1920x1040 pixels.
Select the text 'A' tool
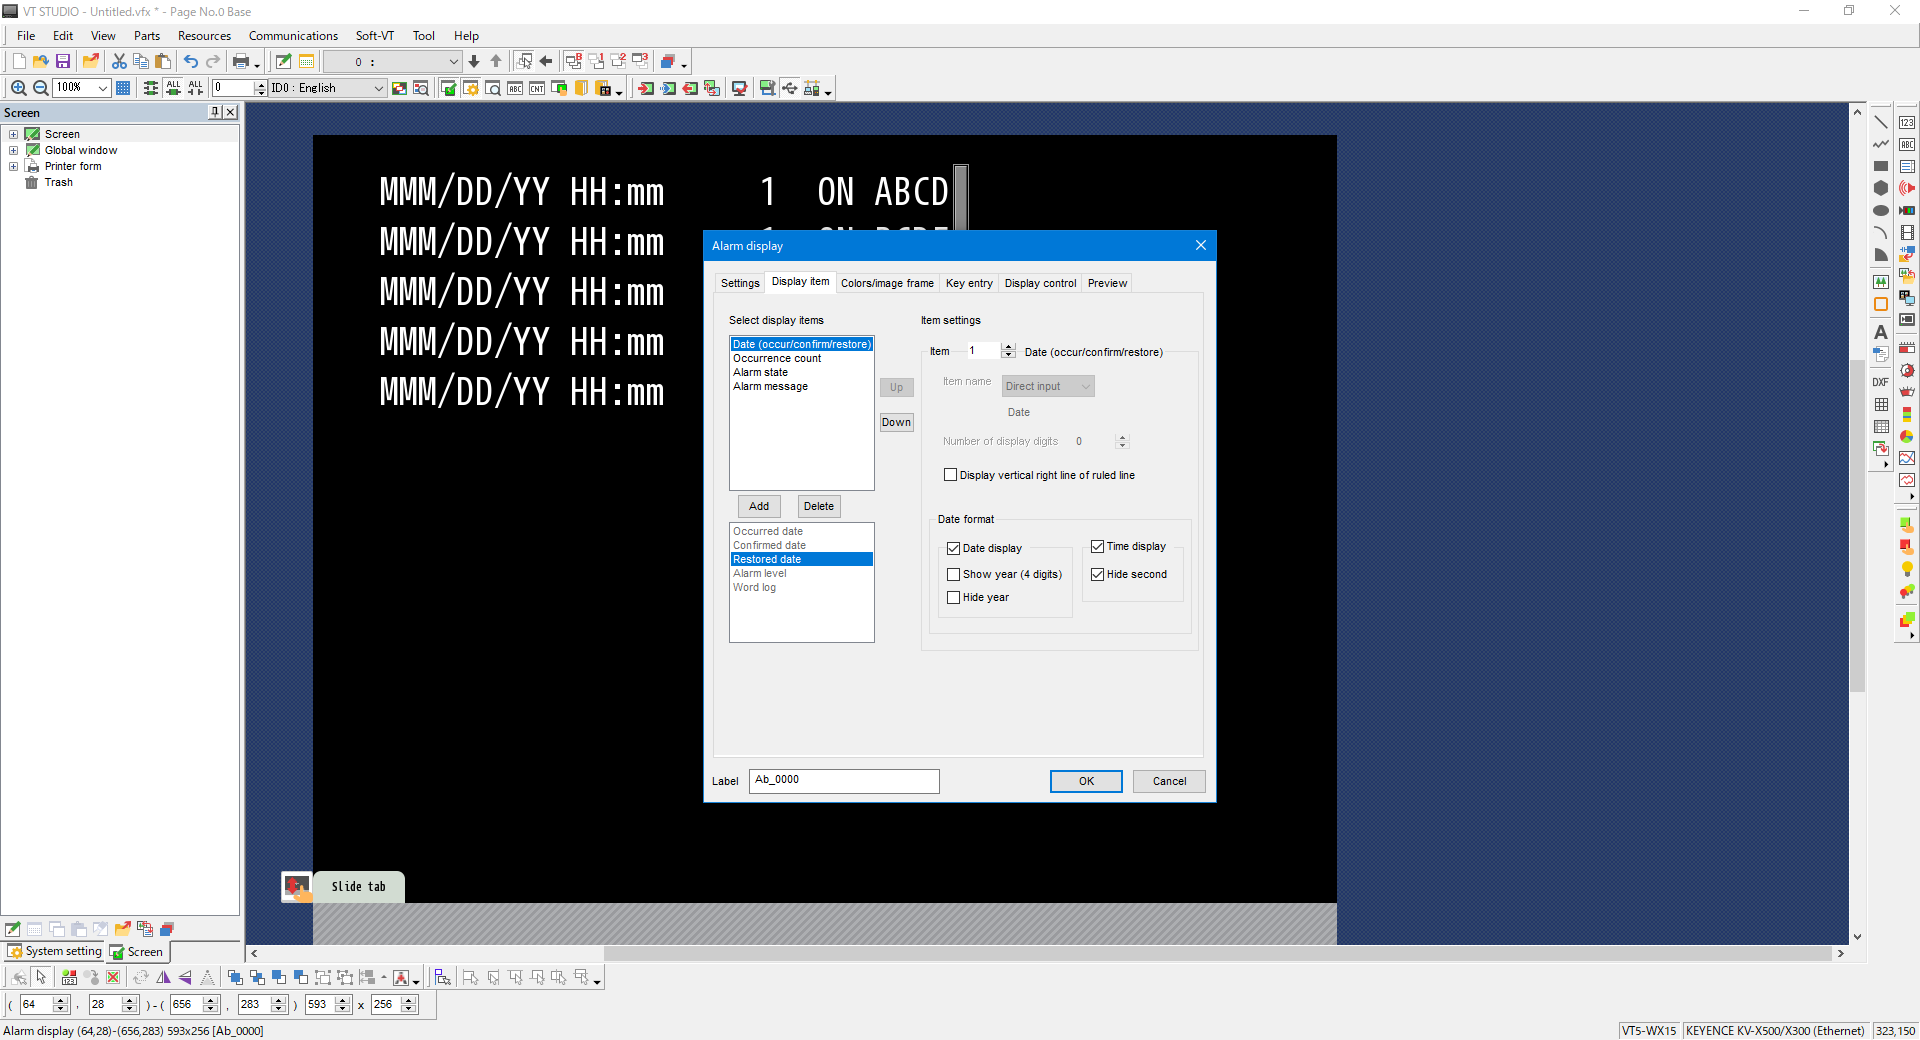pyautogui.click(x=1880, y=332)
